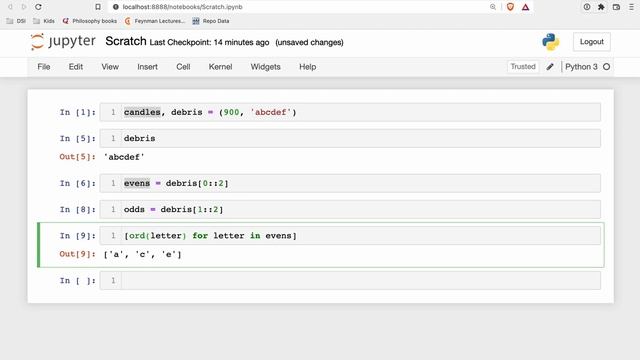Viewport: 640px width, 360px height.
Task: Open the Feynman Lectures bookmark
Action: [x=155, y=21]
